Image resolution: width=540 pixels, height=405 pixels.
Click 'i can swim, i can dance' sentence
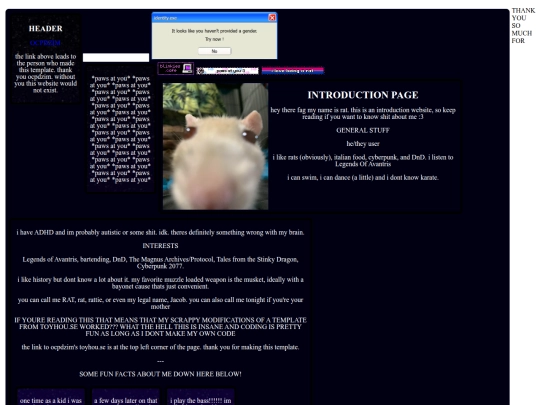click(x=363, y=178)
